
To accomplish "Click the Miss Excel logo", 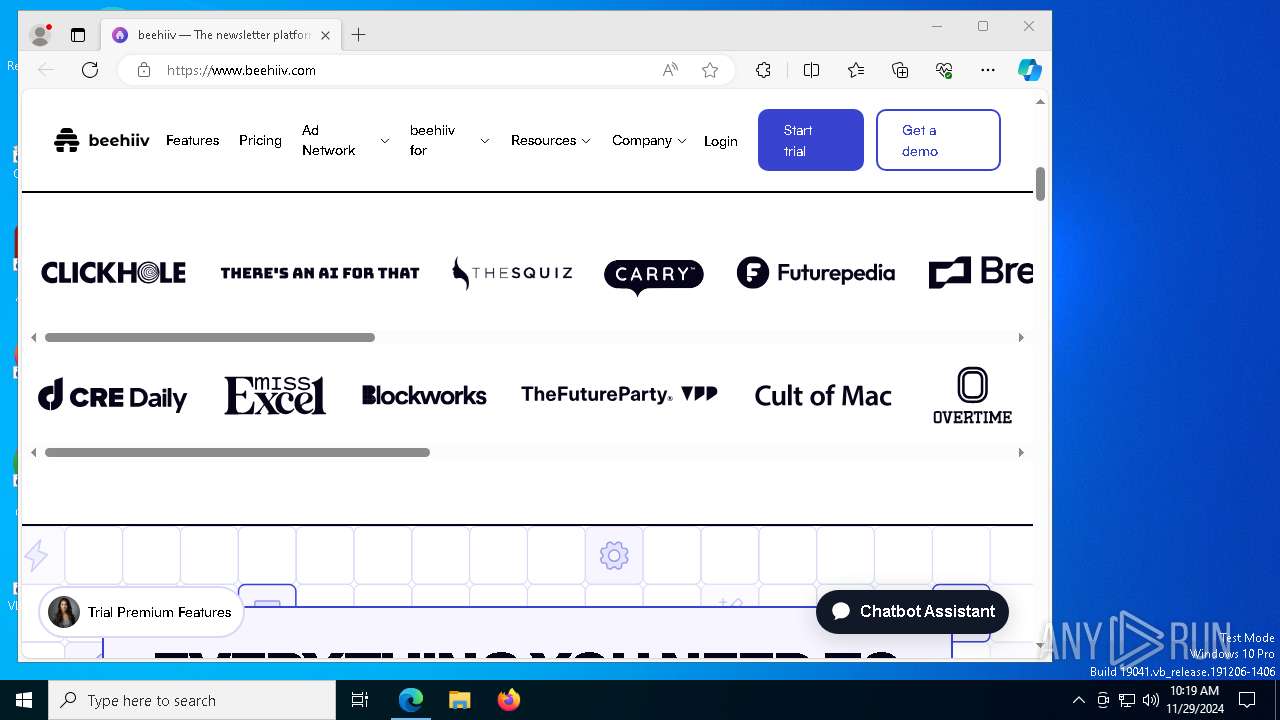I will tap(275, 396).
